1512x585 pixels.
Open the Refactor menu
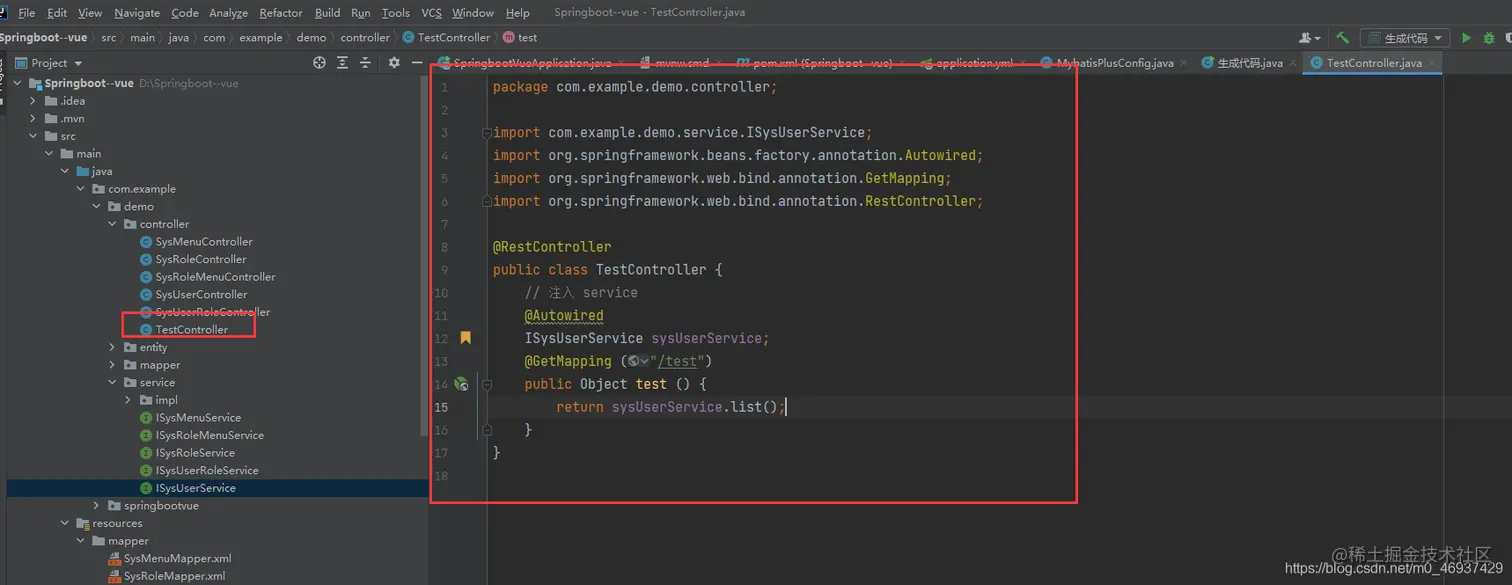pos(281,13)
